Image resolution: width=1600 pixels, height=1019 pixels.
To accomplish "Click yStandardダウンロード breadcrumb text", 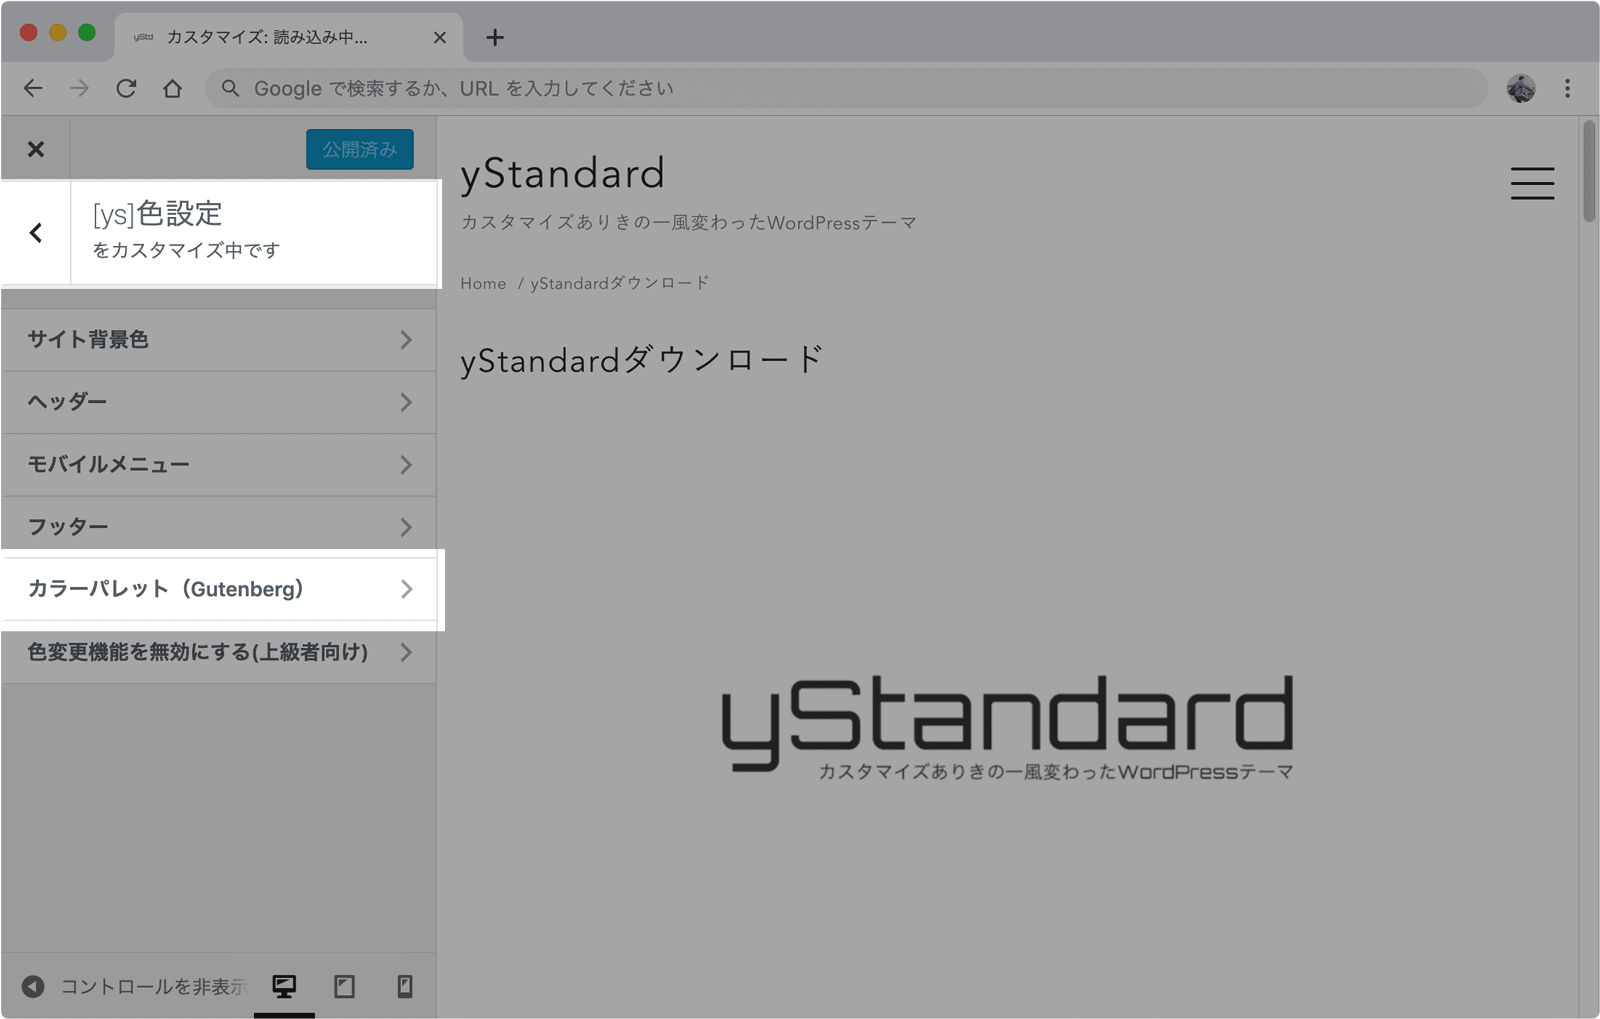I will click(620, 284).
